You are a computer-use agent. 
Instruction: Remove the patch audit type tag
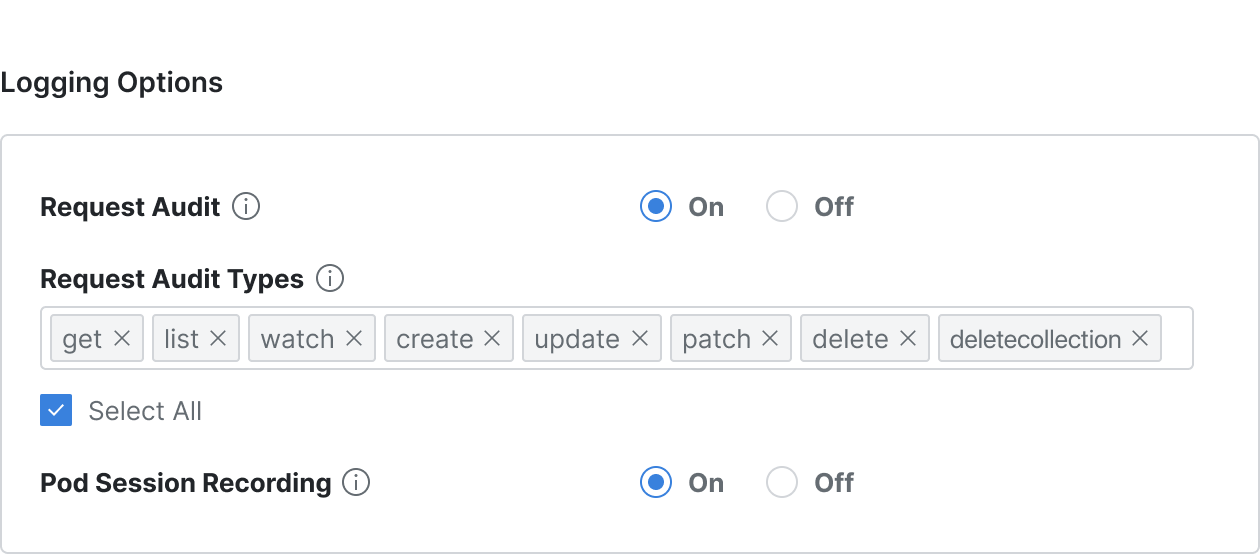pos(770,339)
